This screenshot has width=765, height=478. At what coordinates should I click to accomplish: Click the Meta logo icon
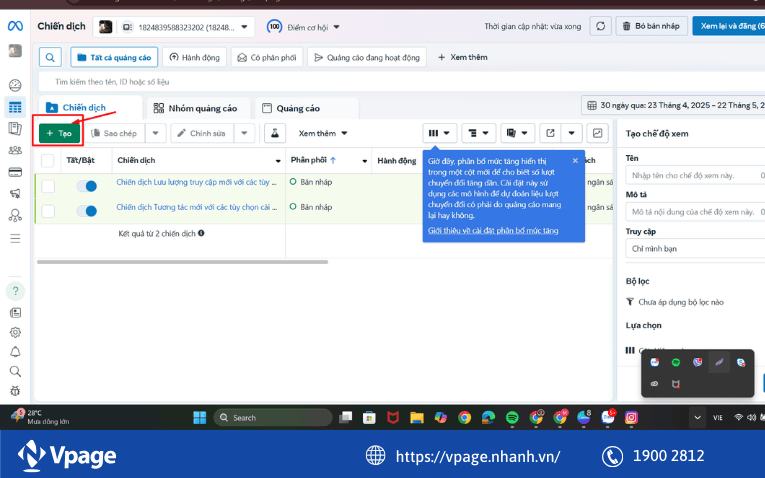tap(15, 26)
